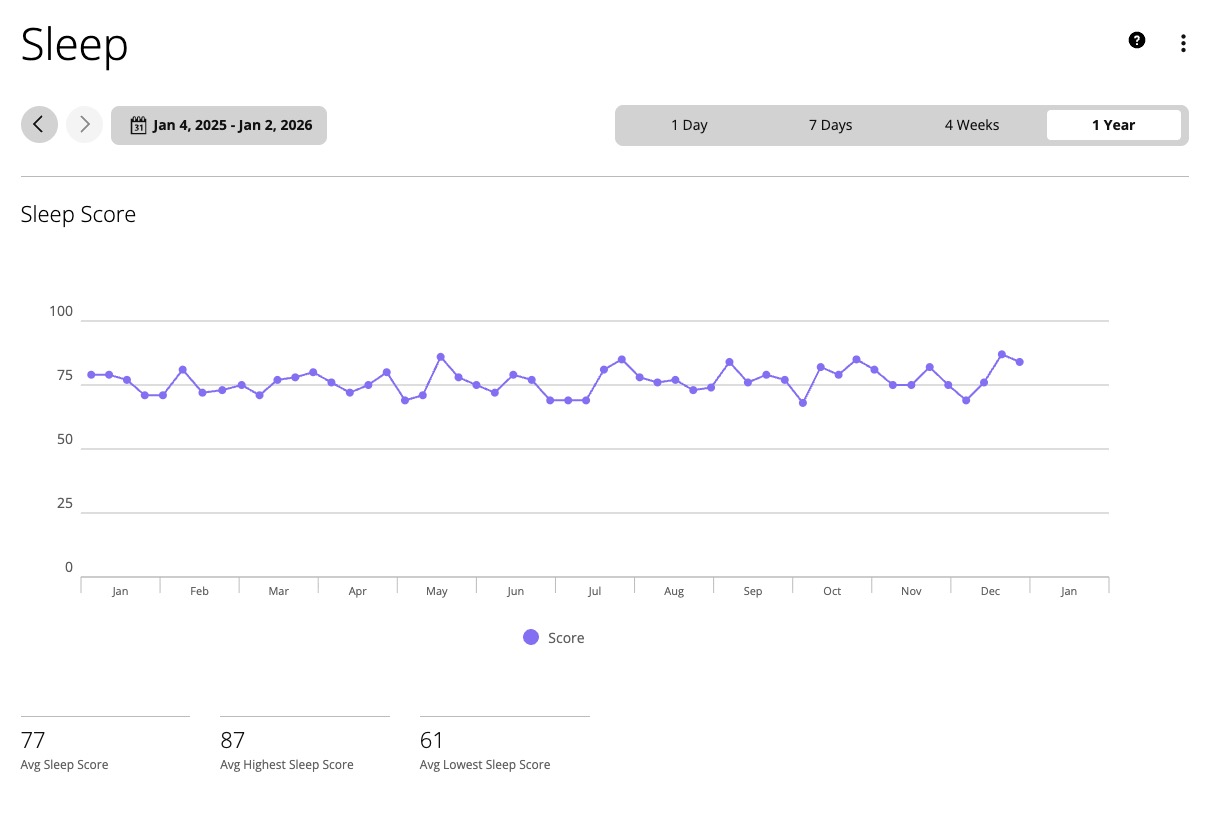Select the 1 Year tab

point(1113,125)
